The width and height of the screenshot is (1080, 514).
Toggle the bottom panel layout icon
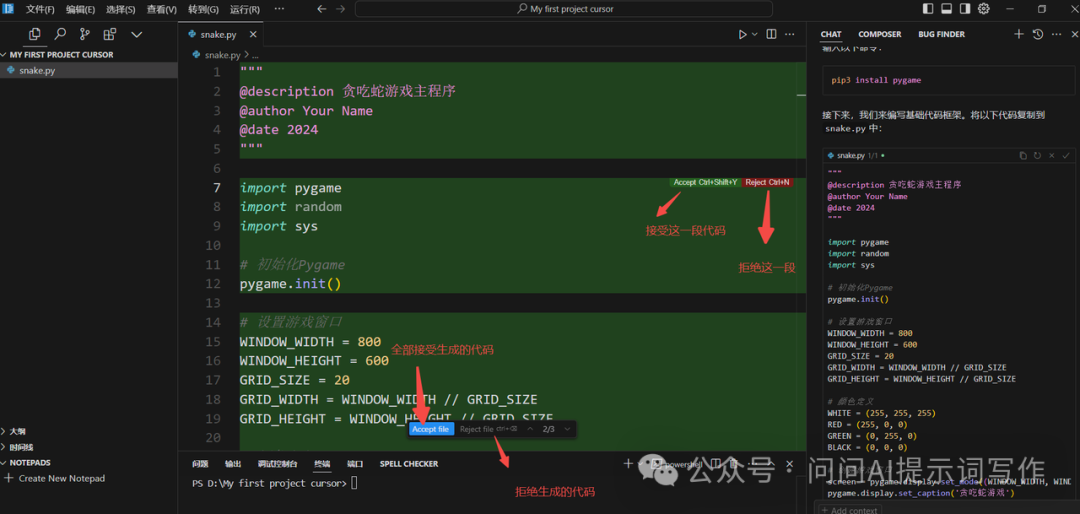946,9
